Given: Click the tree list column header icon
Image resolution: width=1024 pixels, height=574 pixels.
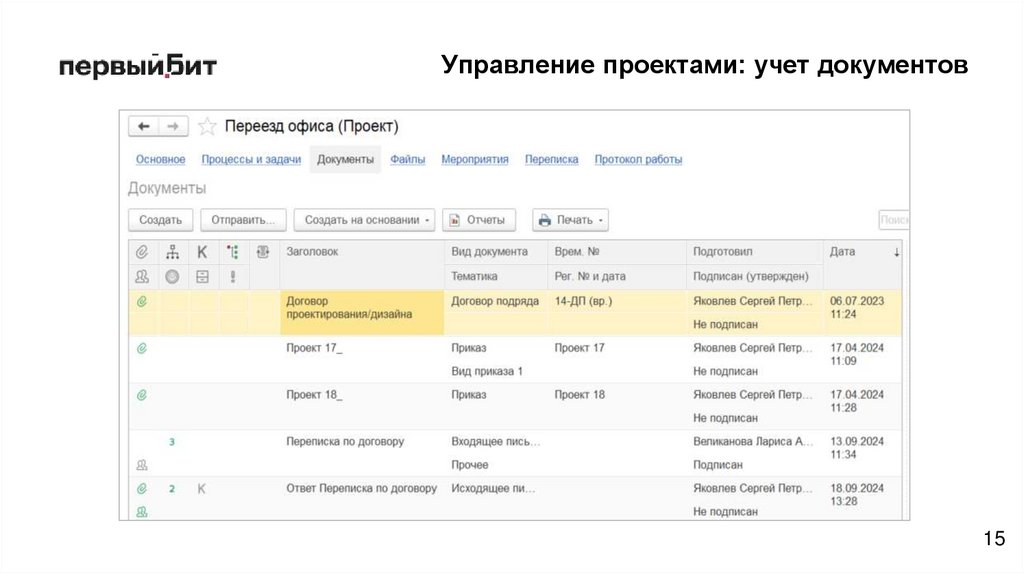Looking at the screenshot, I should 232,252.
